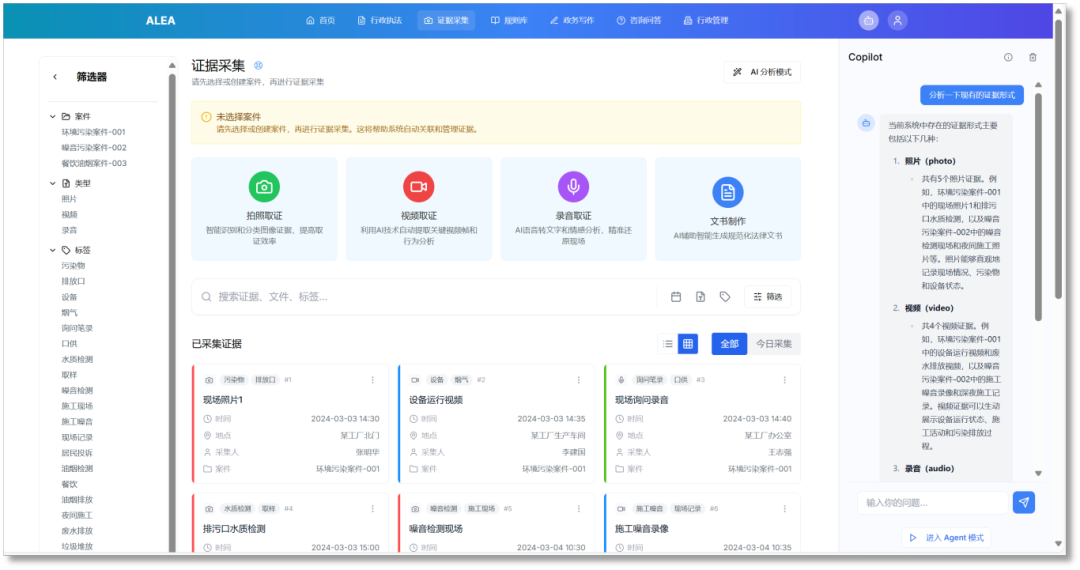Click the tag filter icon in search bar
1080x570 pixels.
[x=725, y=297]
